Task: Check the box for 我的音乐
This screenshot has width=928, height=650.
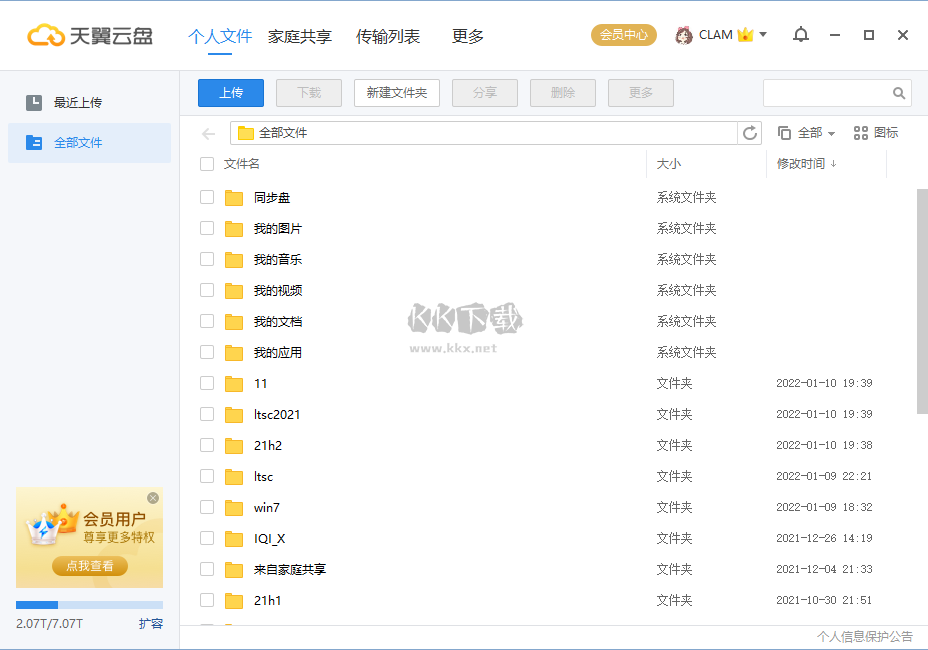Action: pyautogui.click(x=207, y=259)
